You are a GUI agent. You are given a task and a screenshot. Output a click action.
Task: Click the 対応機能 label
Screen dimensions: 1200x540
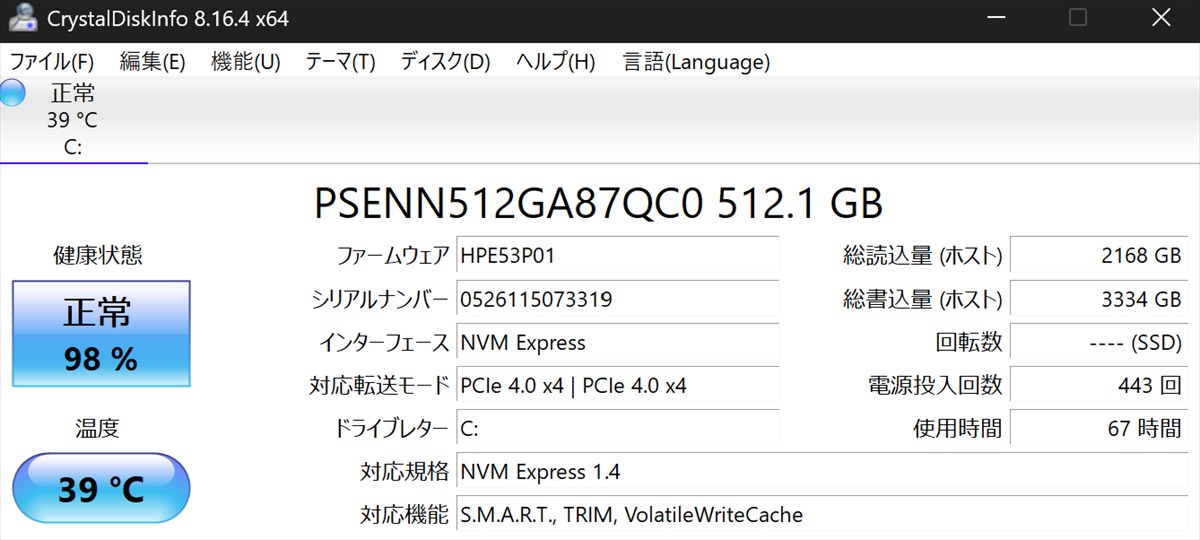405,515
